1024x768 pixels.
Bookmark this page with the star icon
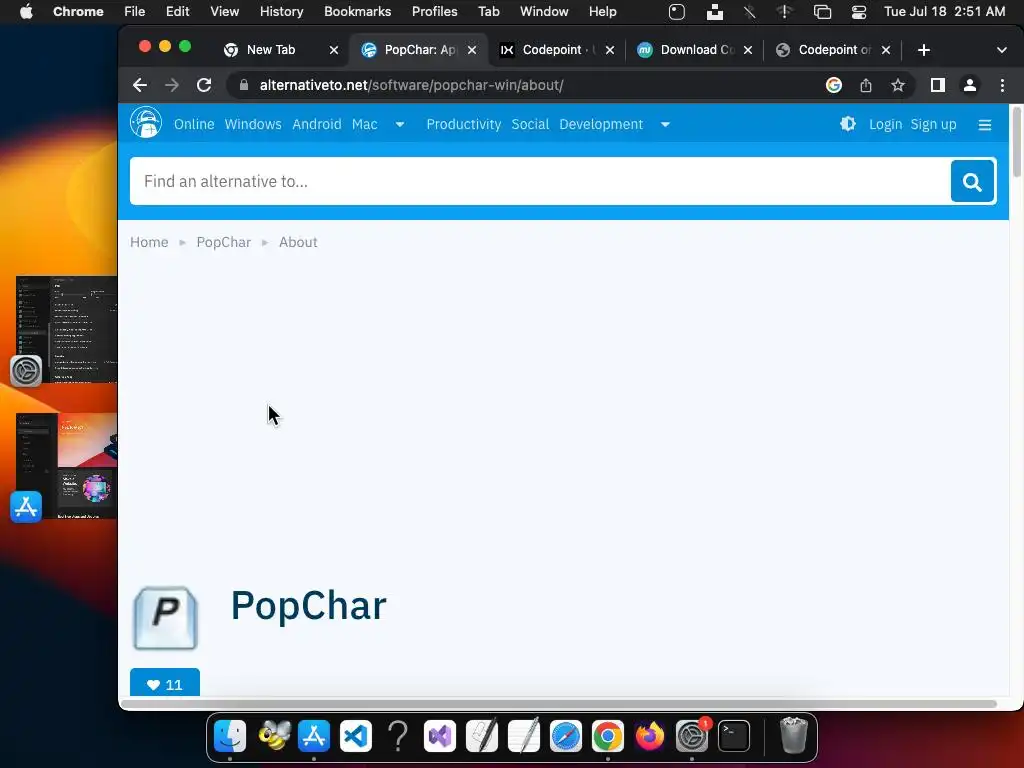point(898,86)
